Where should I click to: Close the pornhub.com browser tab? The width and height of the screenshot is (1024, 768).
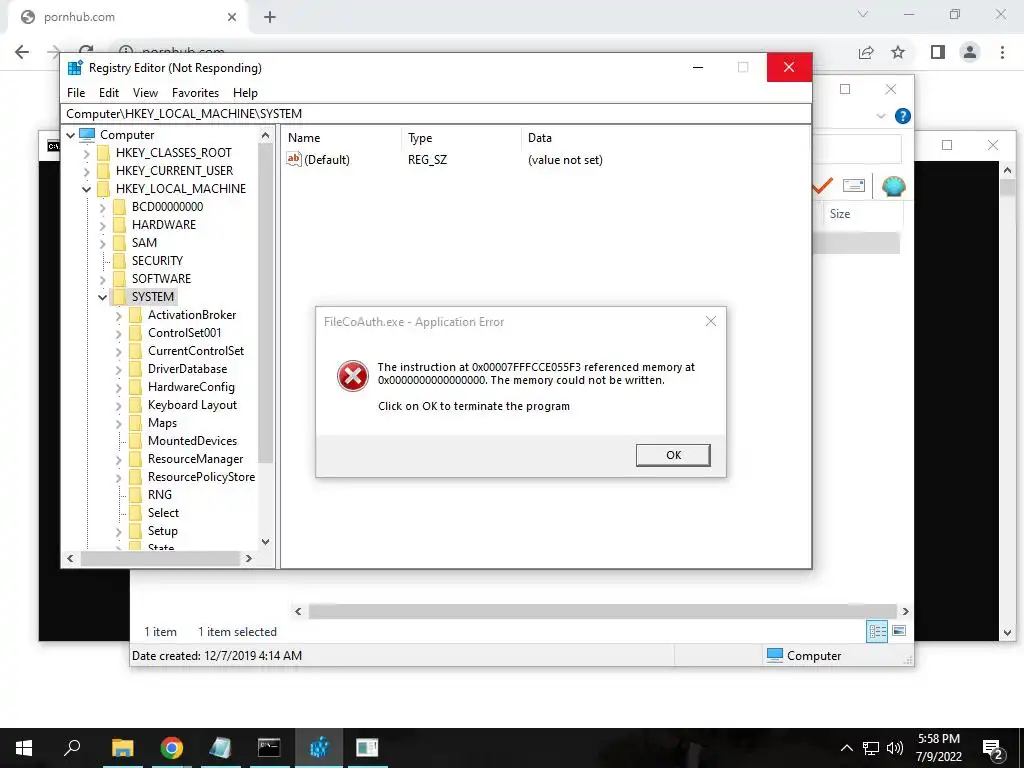[x=232, y=17]
